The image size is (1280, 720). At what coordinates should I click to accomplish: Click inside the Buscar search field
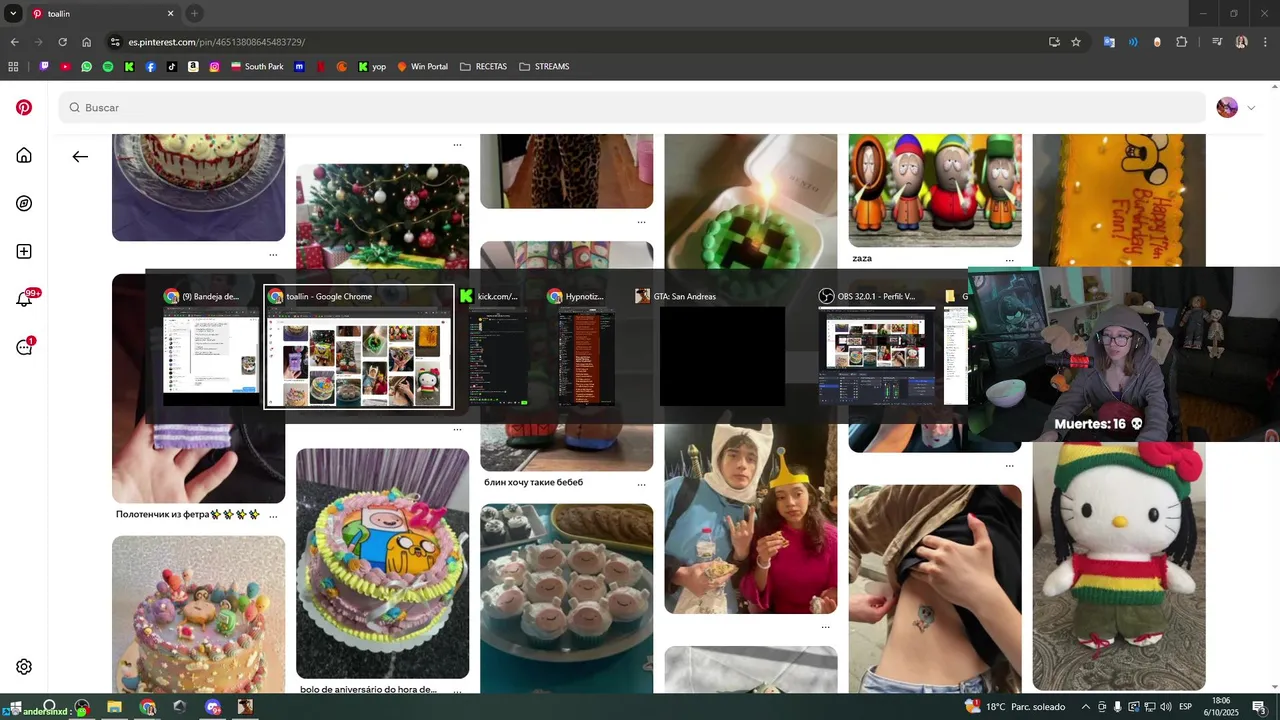(x=632, y=107)
